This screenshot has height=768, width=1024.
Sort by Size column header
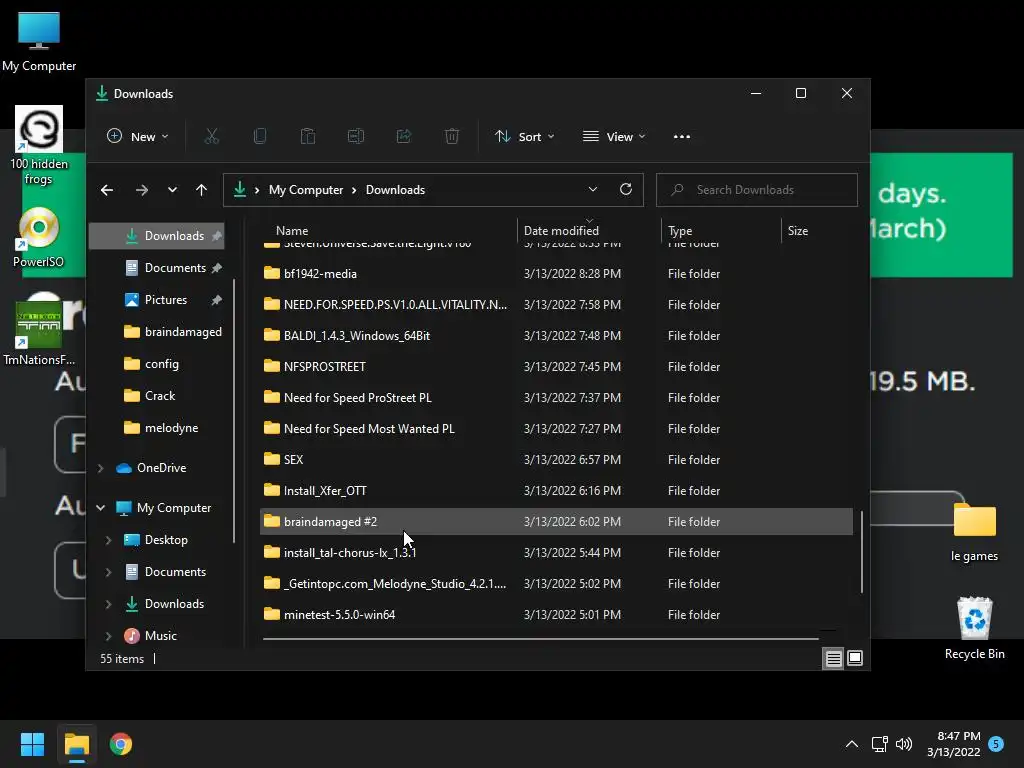[x=816, y=231]
